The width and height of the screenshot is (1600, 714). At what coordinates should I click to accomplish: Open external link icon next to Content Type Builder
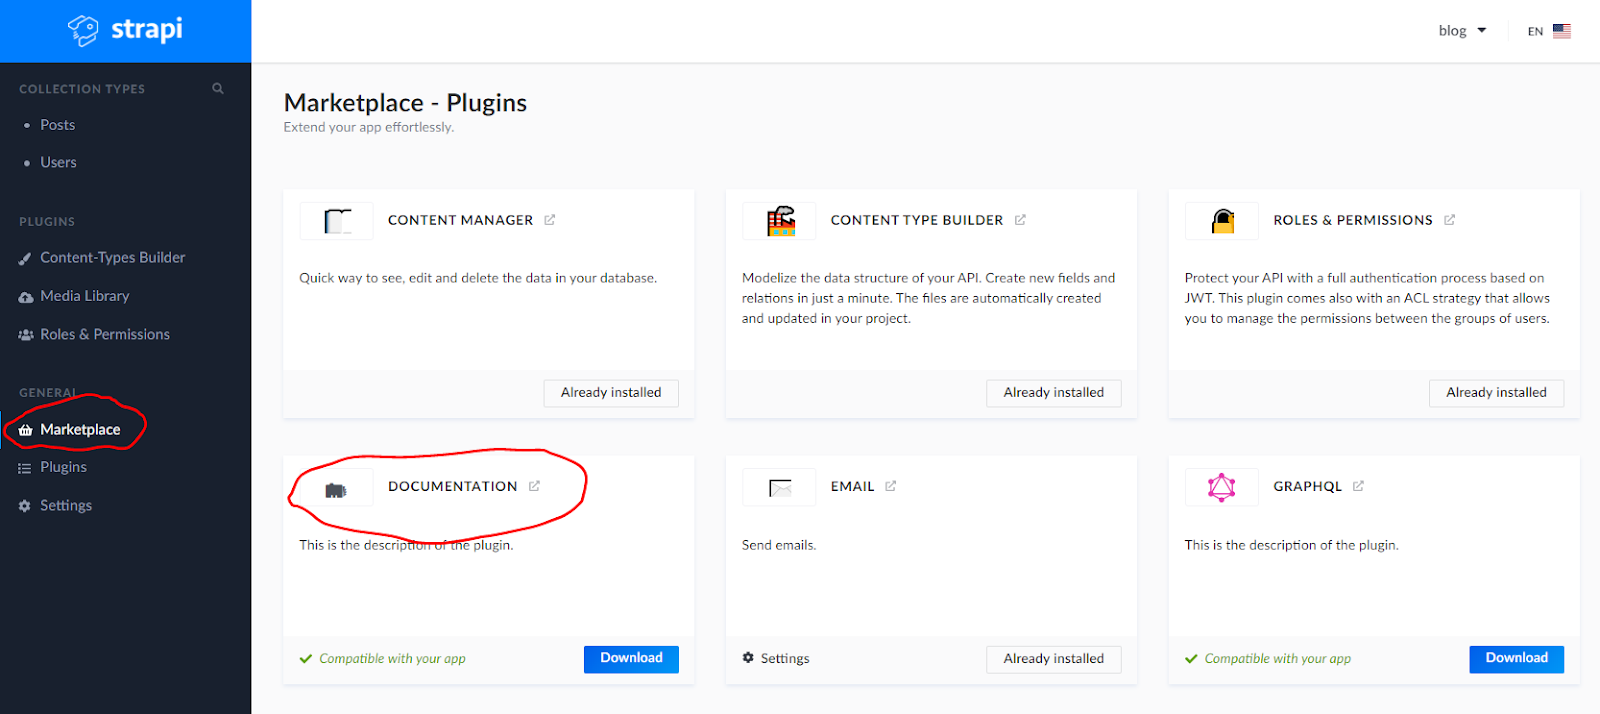(x=1020, y=220)
